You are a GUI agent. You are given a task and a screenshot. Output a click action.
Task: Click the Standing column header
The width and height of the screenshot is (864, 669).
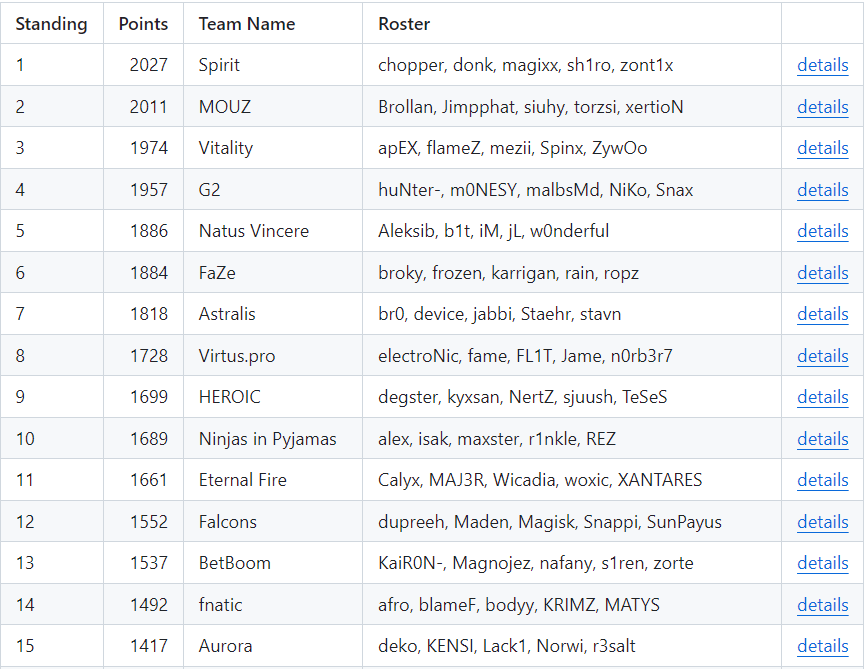tap(51, 24)
